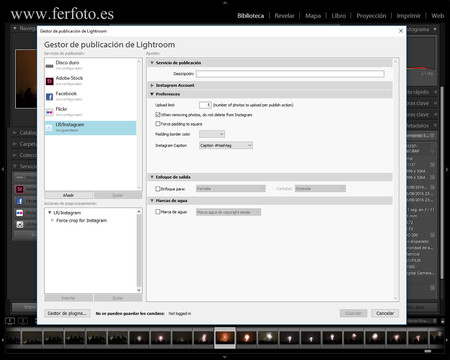The height and width of the screenshot is (360, 450).
Task: Collapse the Navegador panel triangle
Action: pos(15,28)
